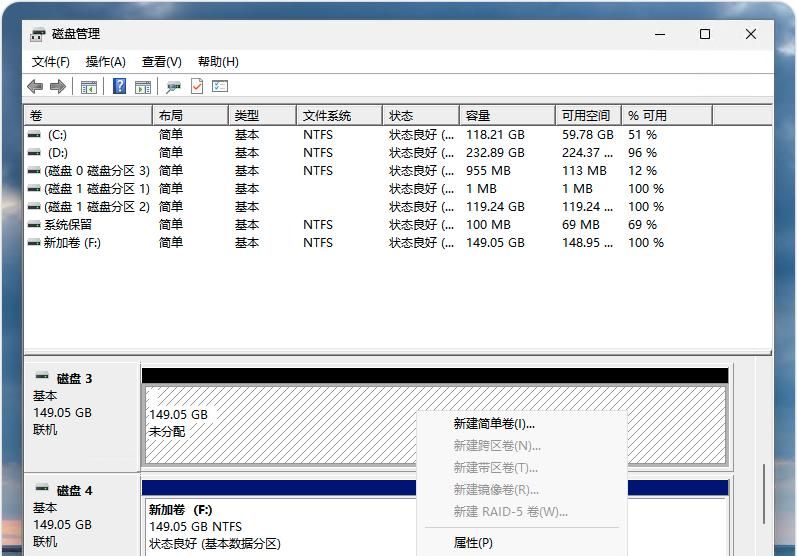
Task: Click the 51 % free percentage cell
Action: [x=642, y=135]
